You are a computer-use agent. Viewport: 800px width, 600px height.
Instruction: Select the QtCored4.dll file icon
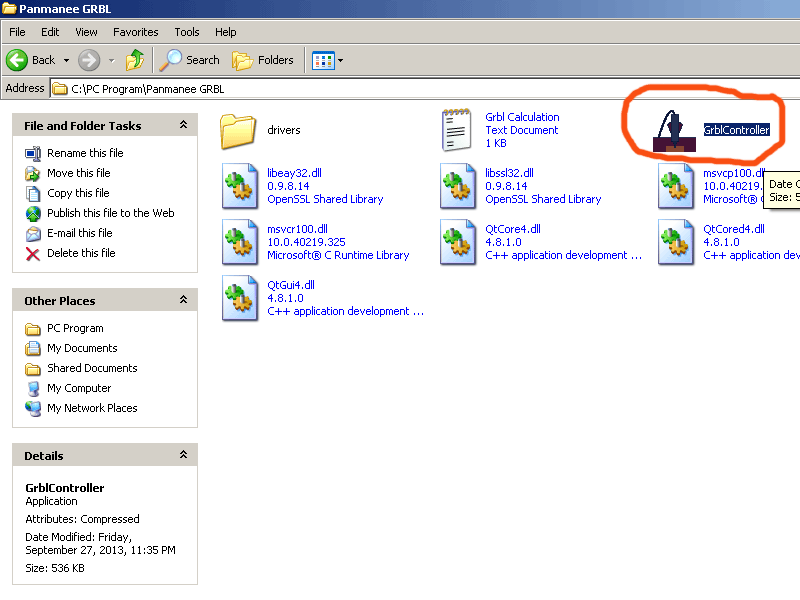pyautogui.click(x=676, y=242)
